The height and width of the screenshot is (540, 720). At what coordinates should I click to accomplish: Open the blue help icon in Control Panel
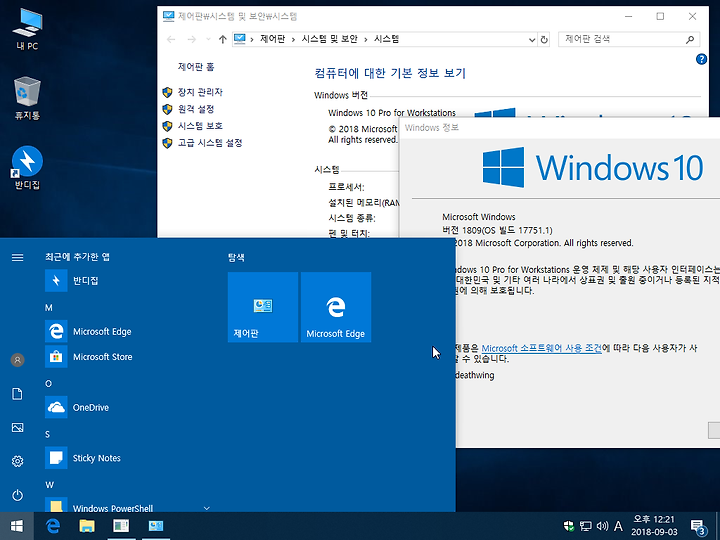pyautogui.click(x=701, y=59)
